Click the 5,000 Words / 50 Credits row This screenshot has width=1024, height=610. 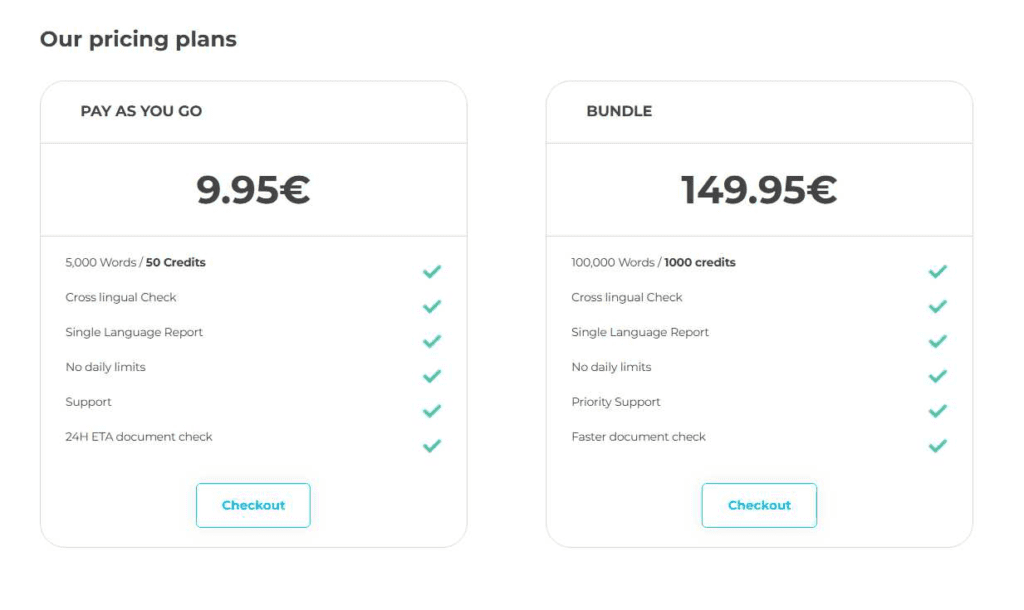[134, 262]
